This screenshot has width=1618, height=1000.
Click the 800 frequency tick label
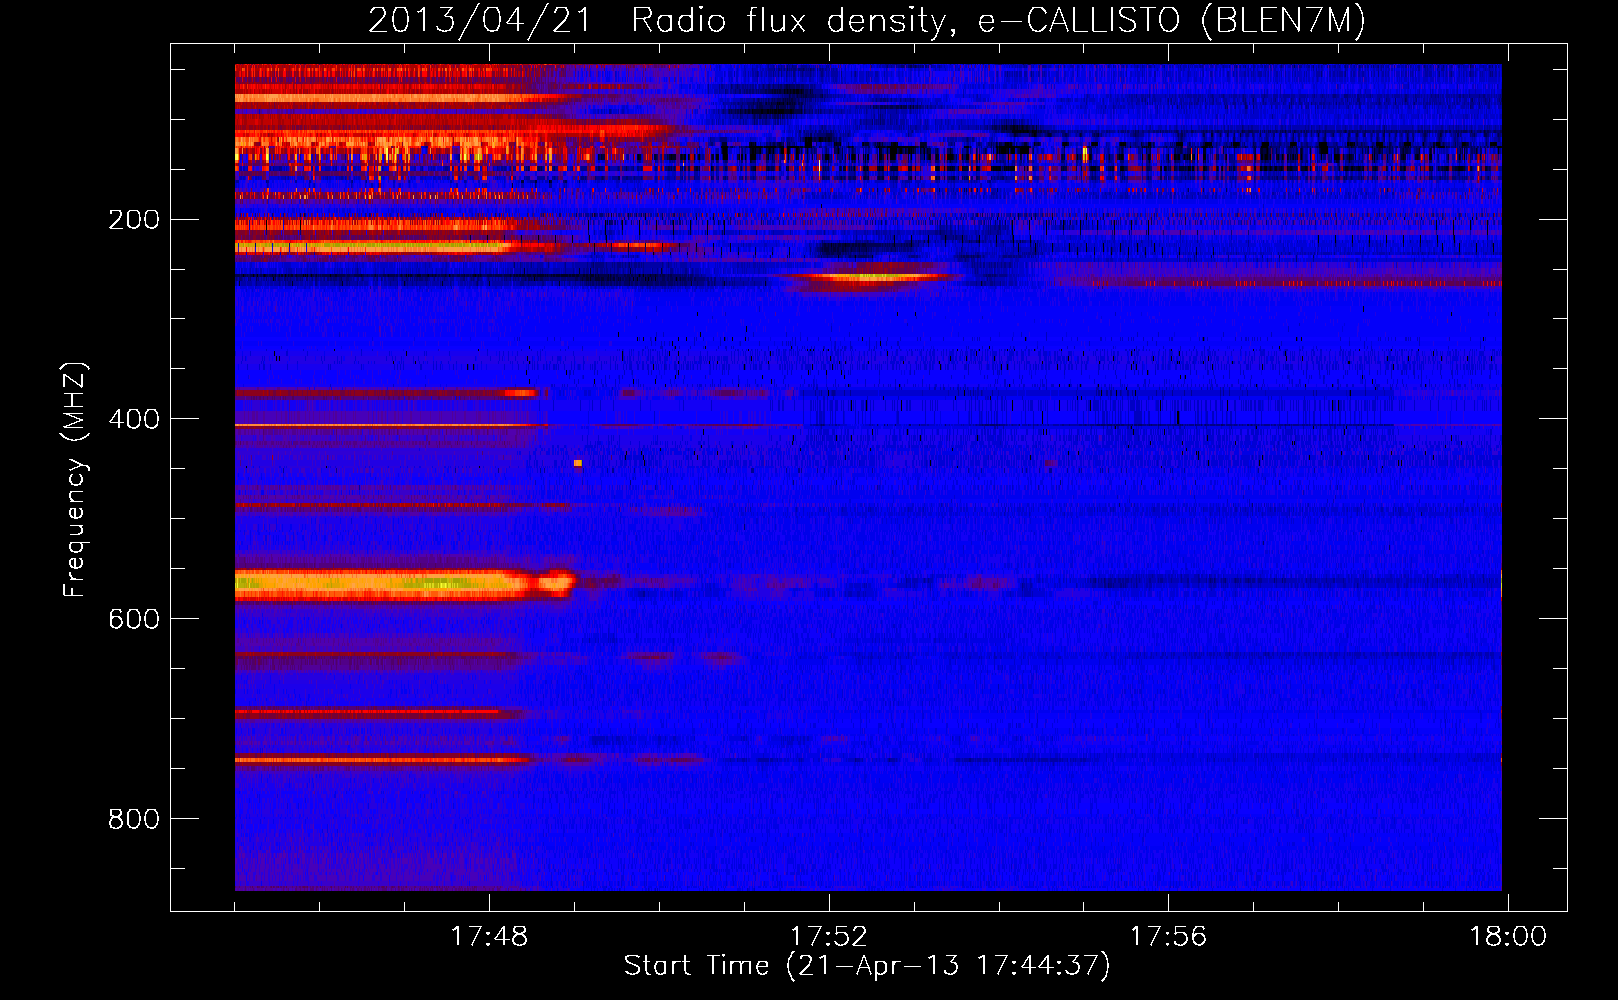[133, 819]
